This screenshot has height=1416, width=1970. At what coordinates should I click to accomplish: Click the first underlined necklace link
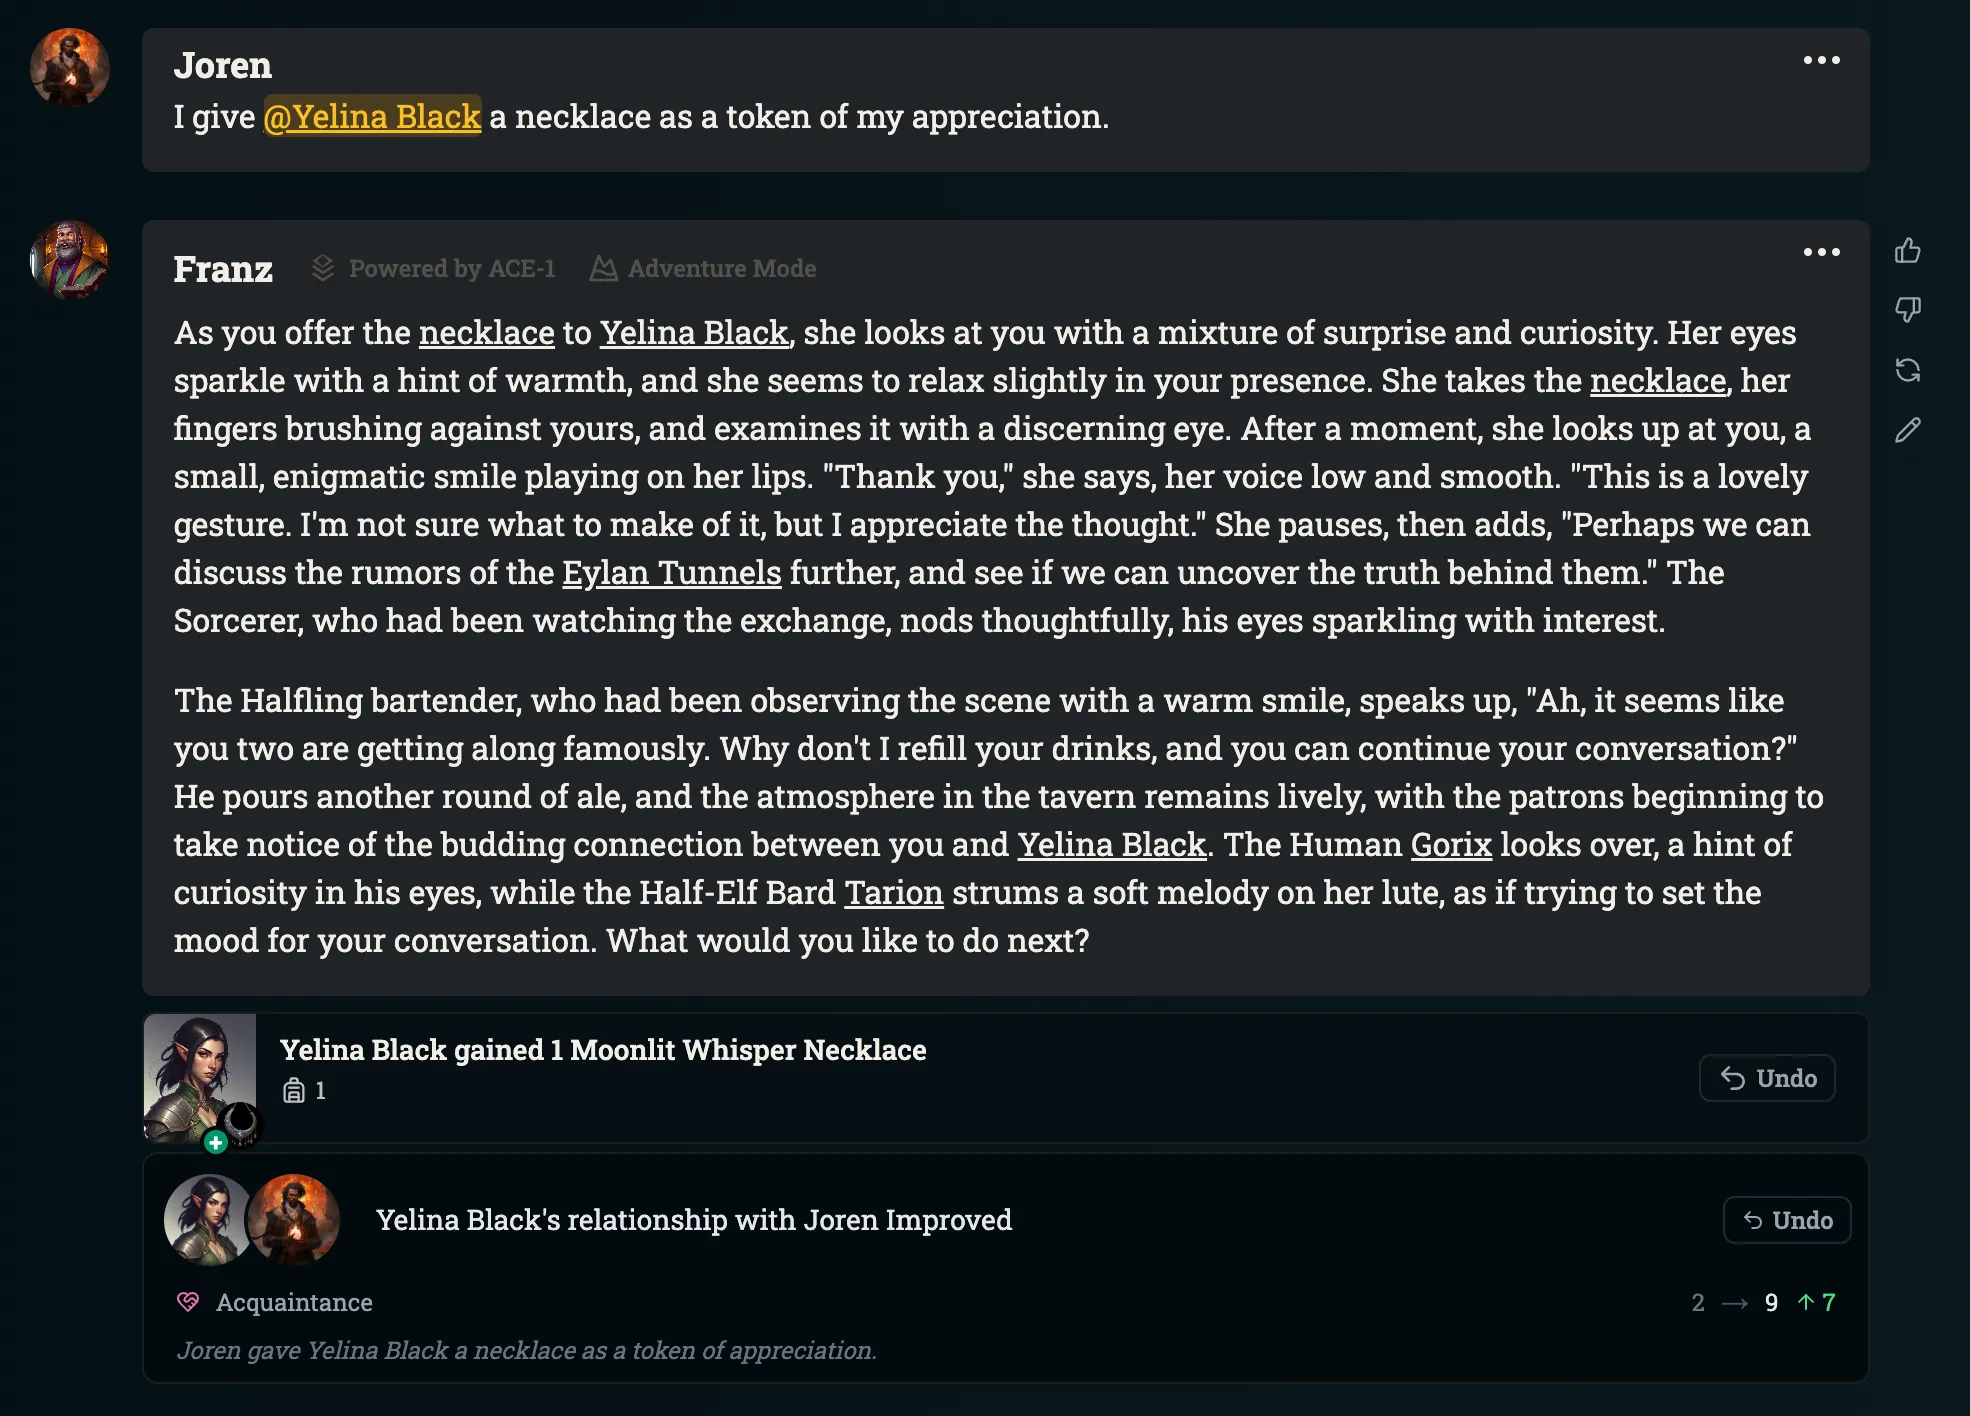[486, 333]
